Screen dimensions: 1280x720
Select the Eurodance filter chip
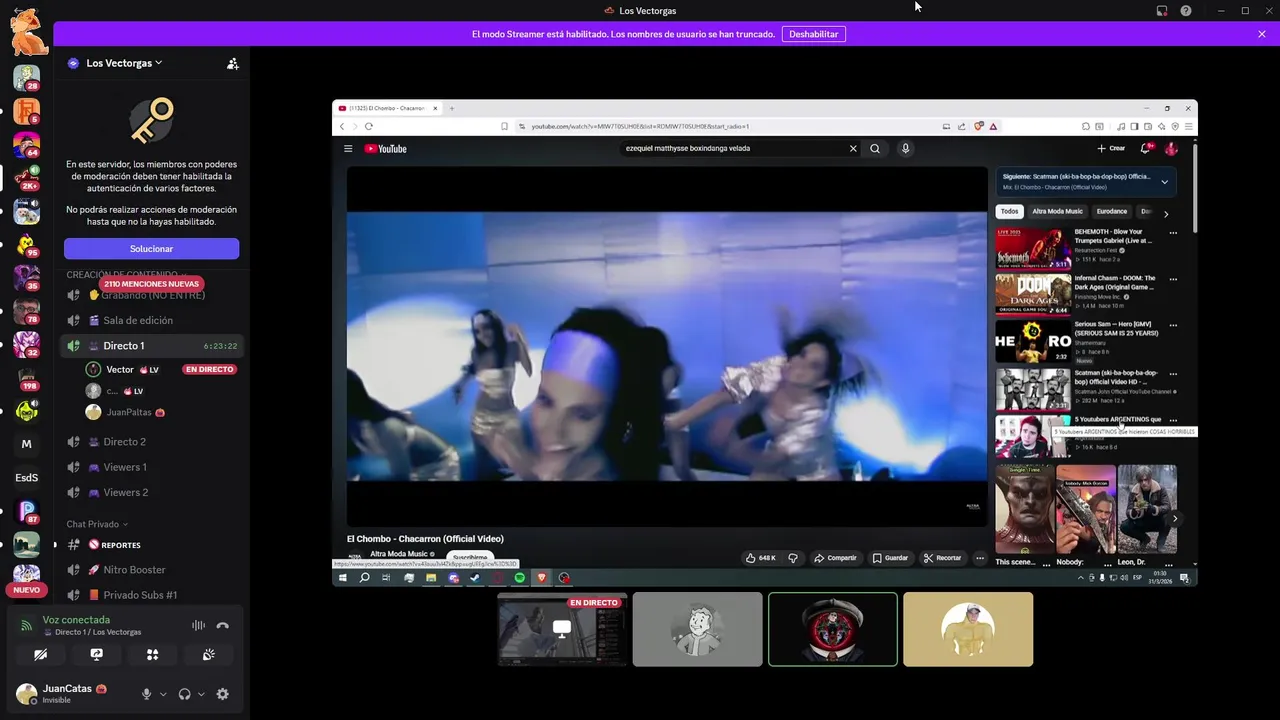1112,212
